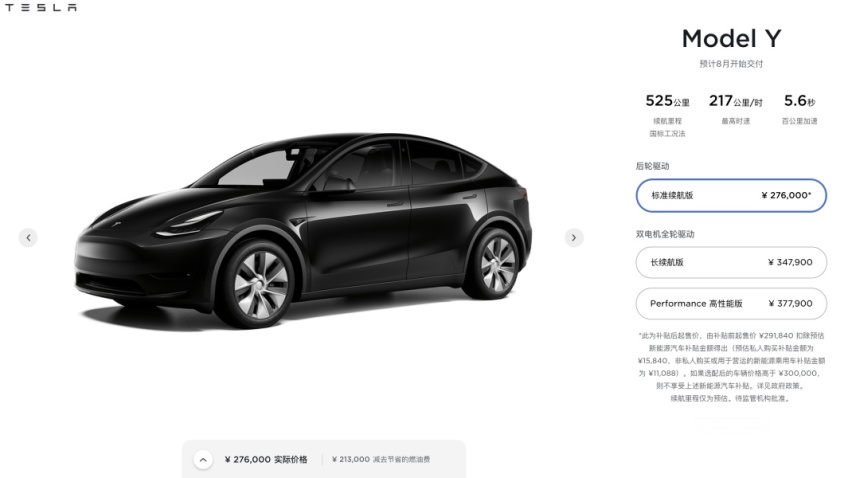The height and width of the screenshot is (478, 852).
Task: Show next car image with right arrow
Action: [574, 237]
